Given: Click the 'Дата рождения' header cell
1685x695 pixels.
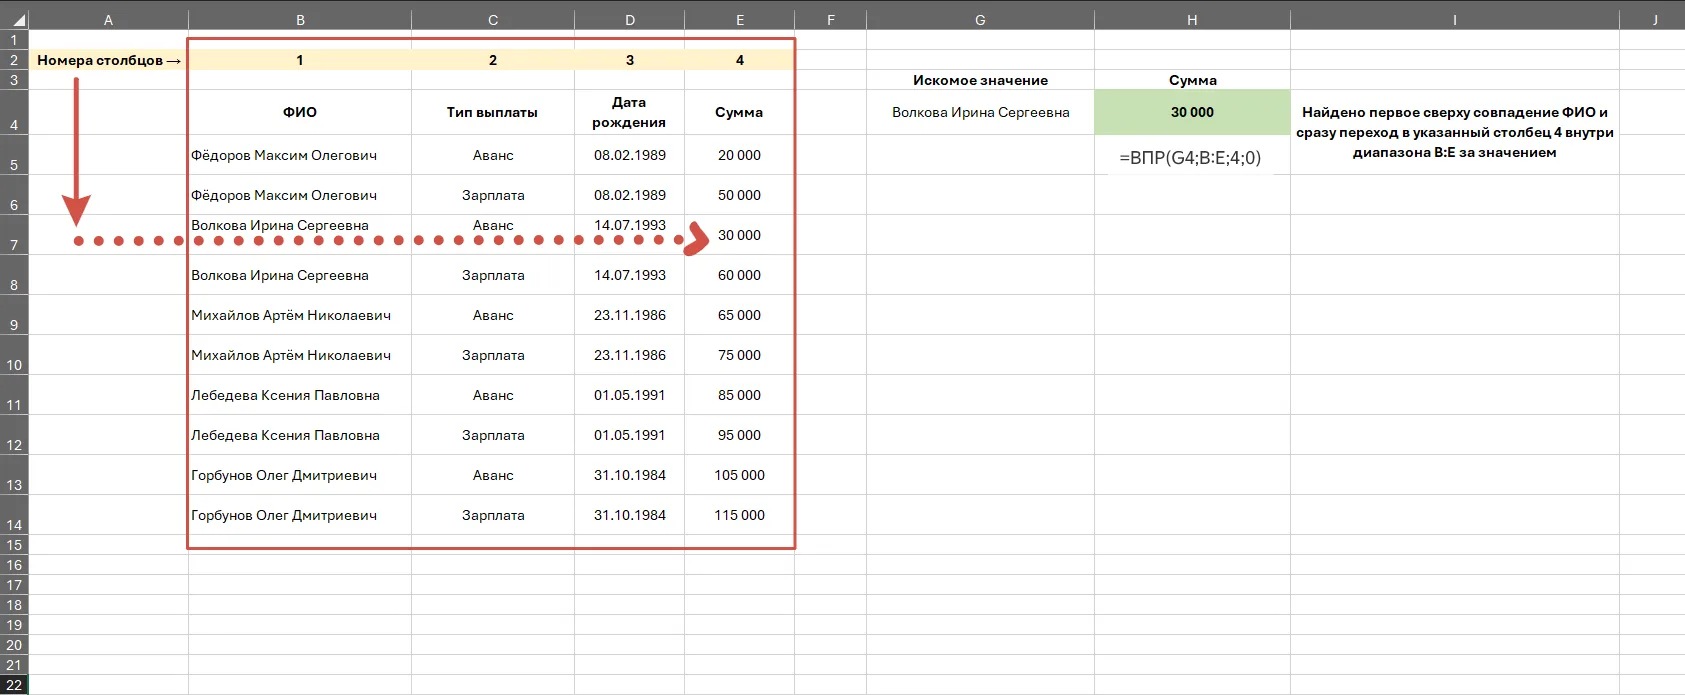Looking at the screenshot, I should click(x=630, y=112).
